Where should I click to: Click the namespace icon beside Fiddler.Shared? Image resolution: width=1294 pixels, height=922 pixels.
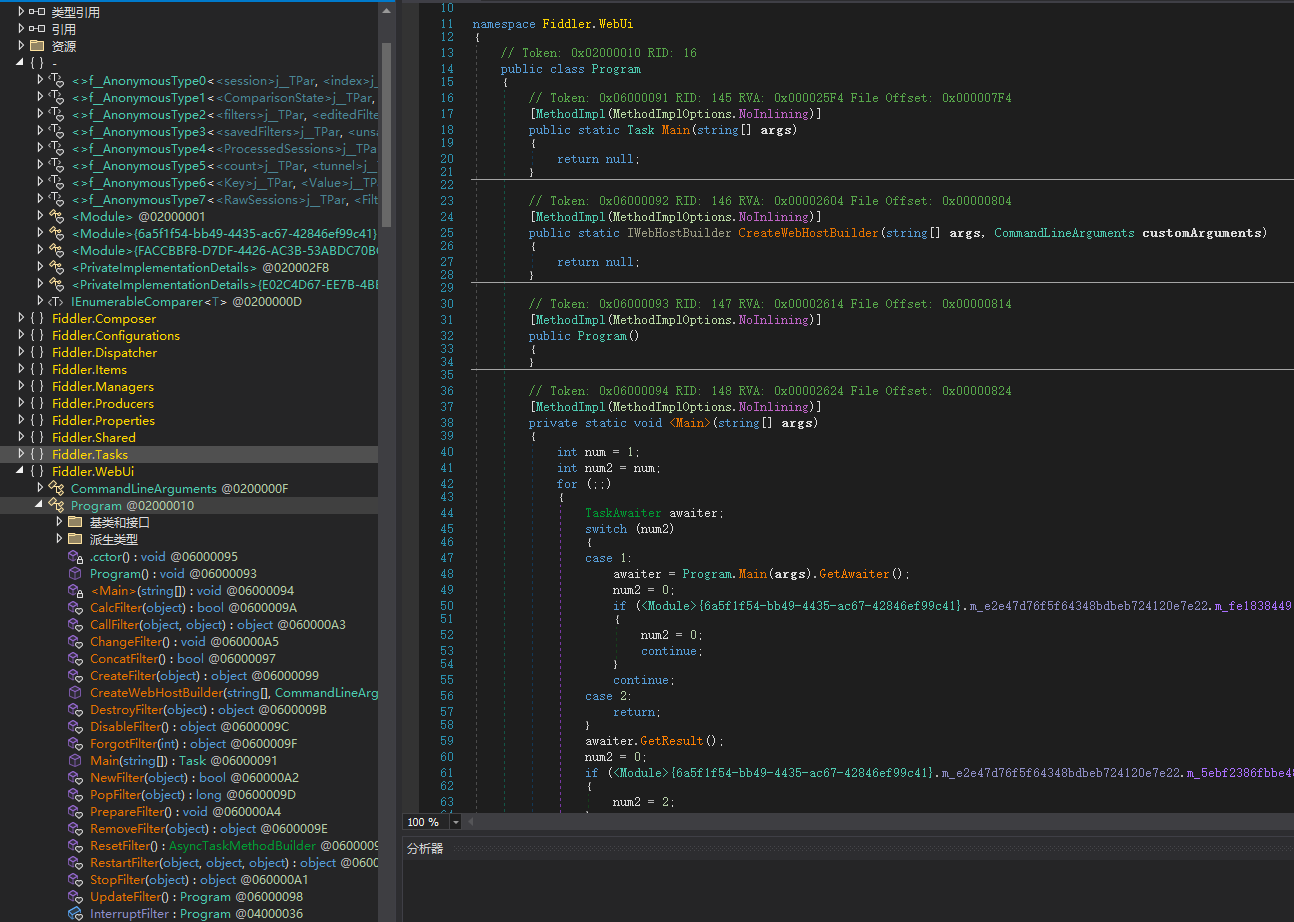(x=37, y=438)
